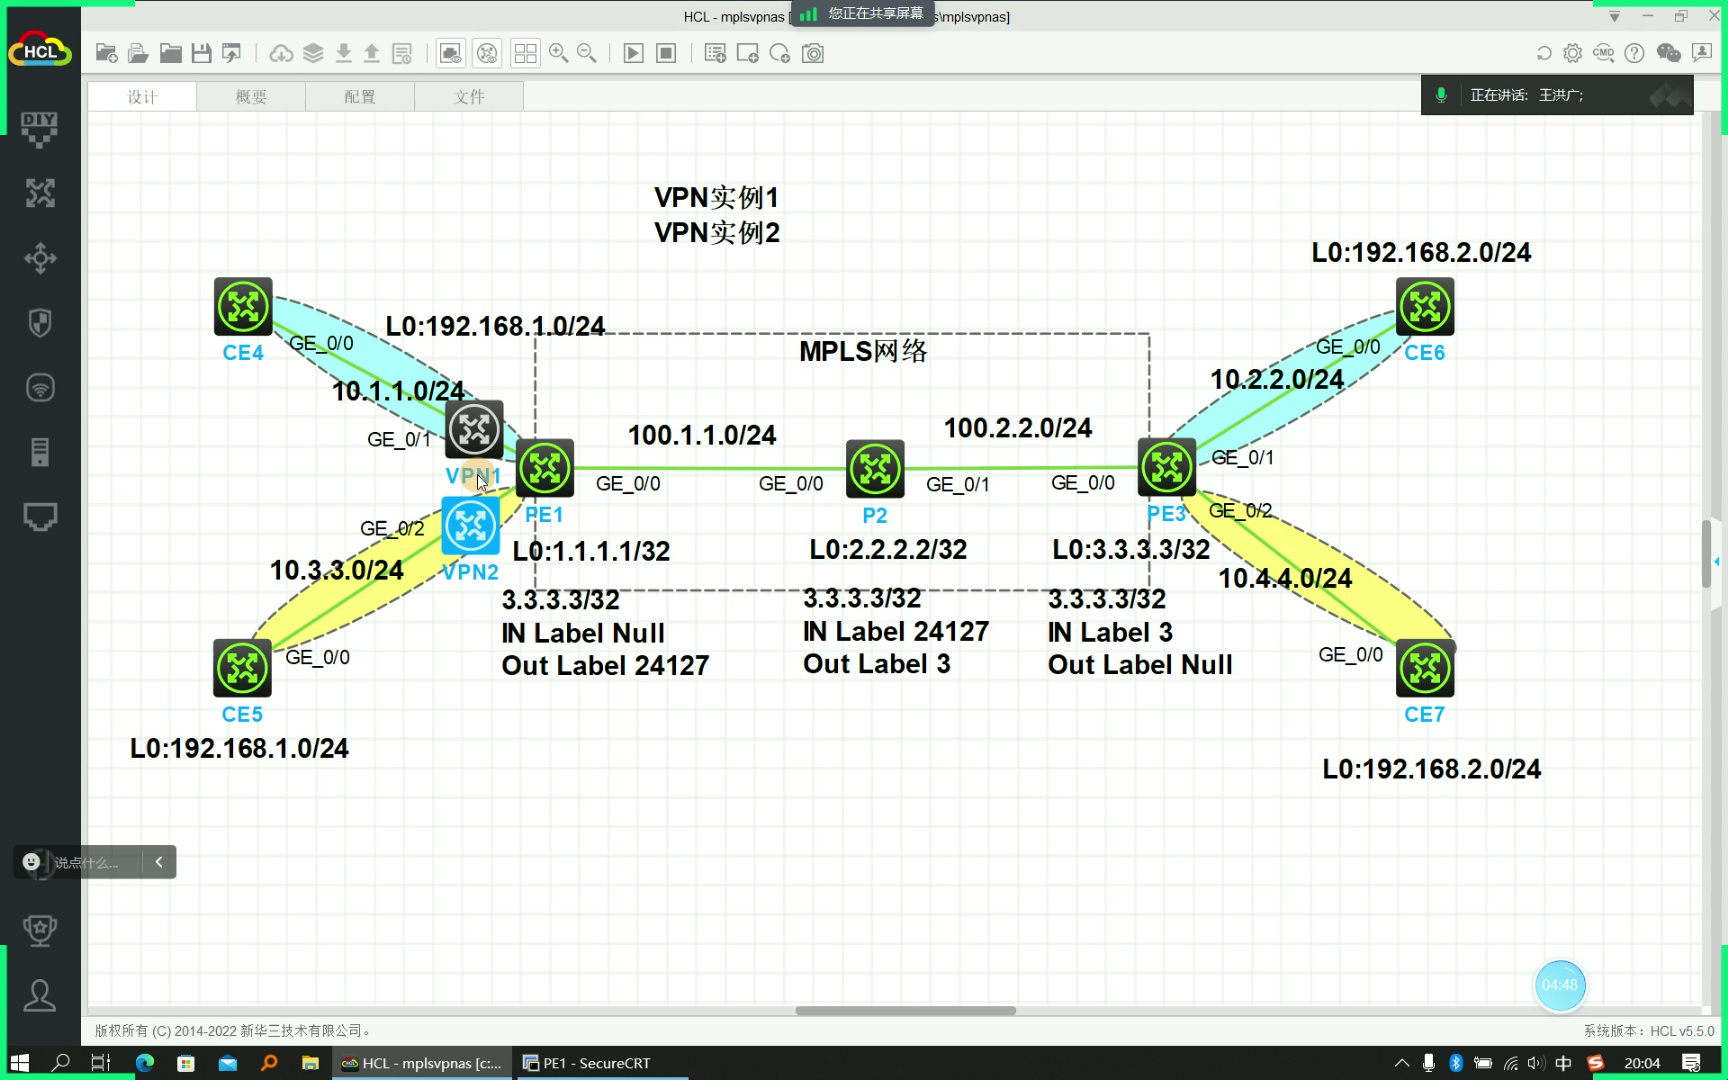The image size is (1728, 1080).
Task: Click the WeChat icon in toolbar
Action: [1668, 53]
